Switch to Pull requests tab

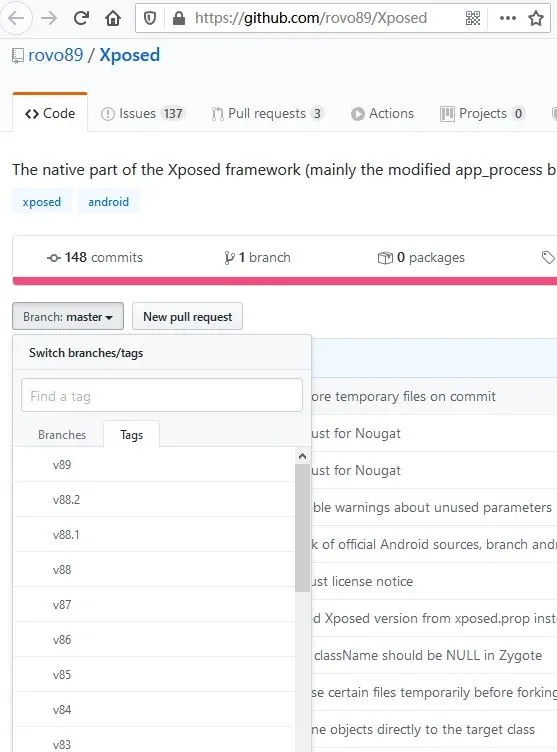pos(267,114)
